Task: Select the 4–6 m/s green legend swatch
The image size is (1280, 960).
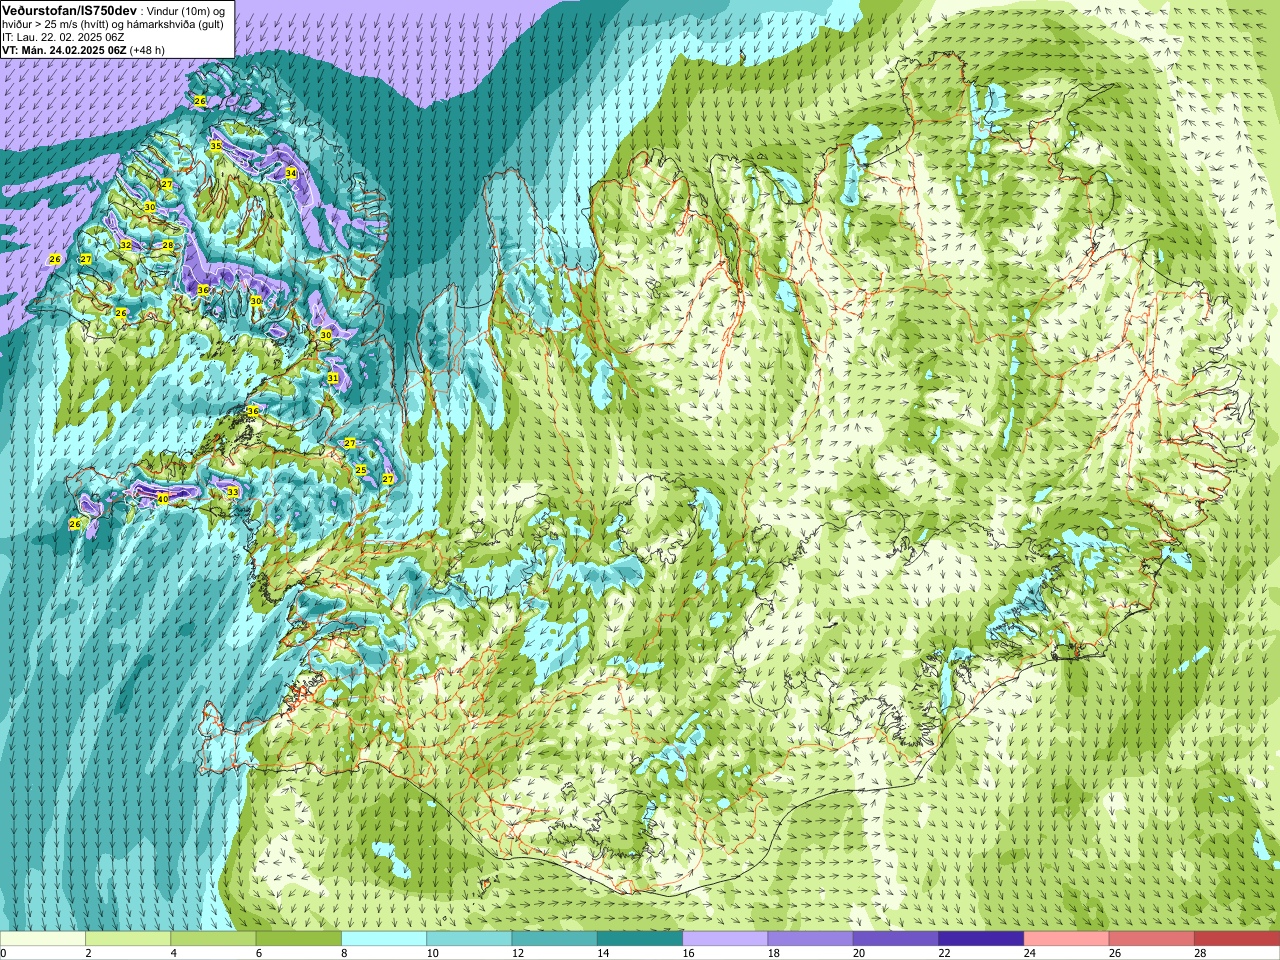Action: click(213, 939)
